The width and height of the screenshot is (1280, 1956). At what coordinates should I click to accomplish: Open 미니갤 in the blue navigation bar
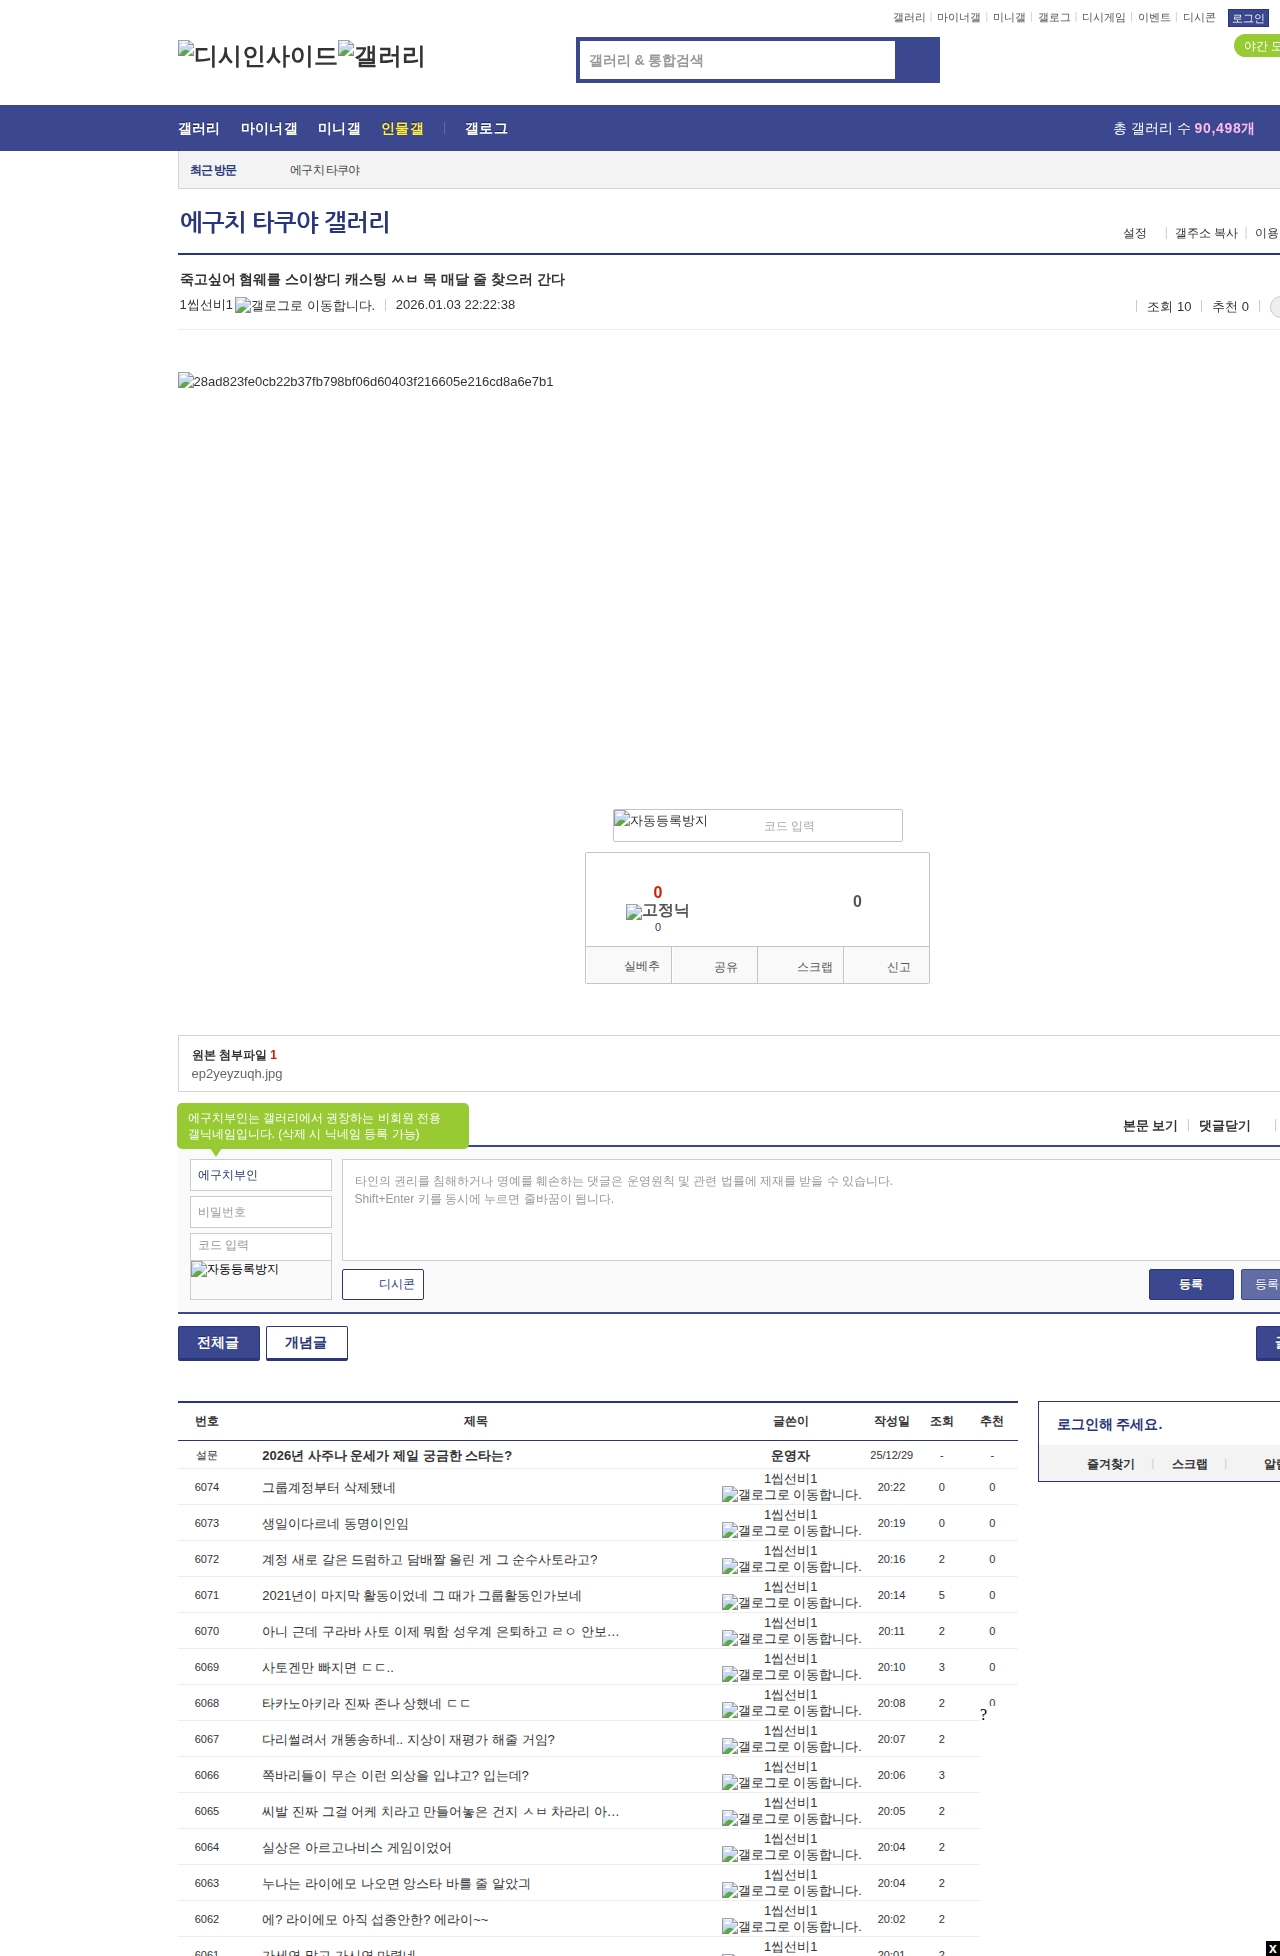[x=339, y=129]
